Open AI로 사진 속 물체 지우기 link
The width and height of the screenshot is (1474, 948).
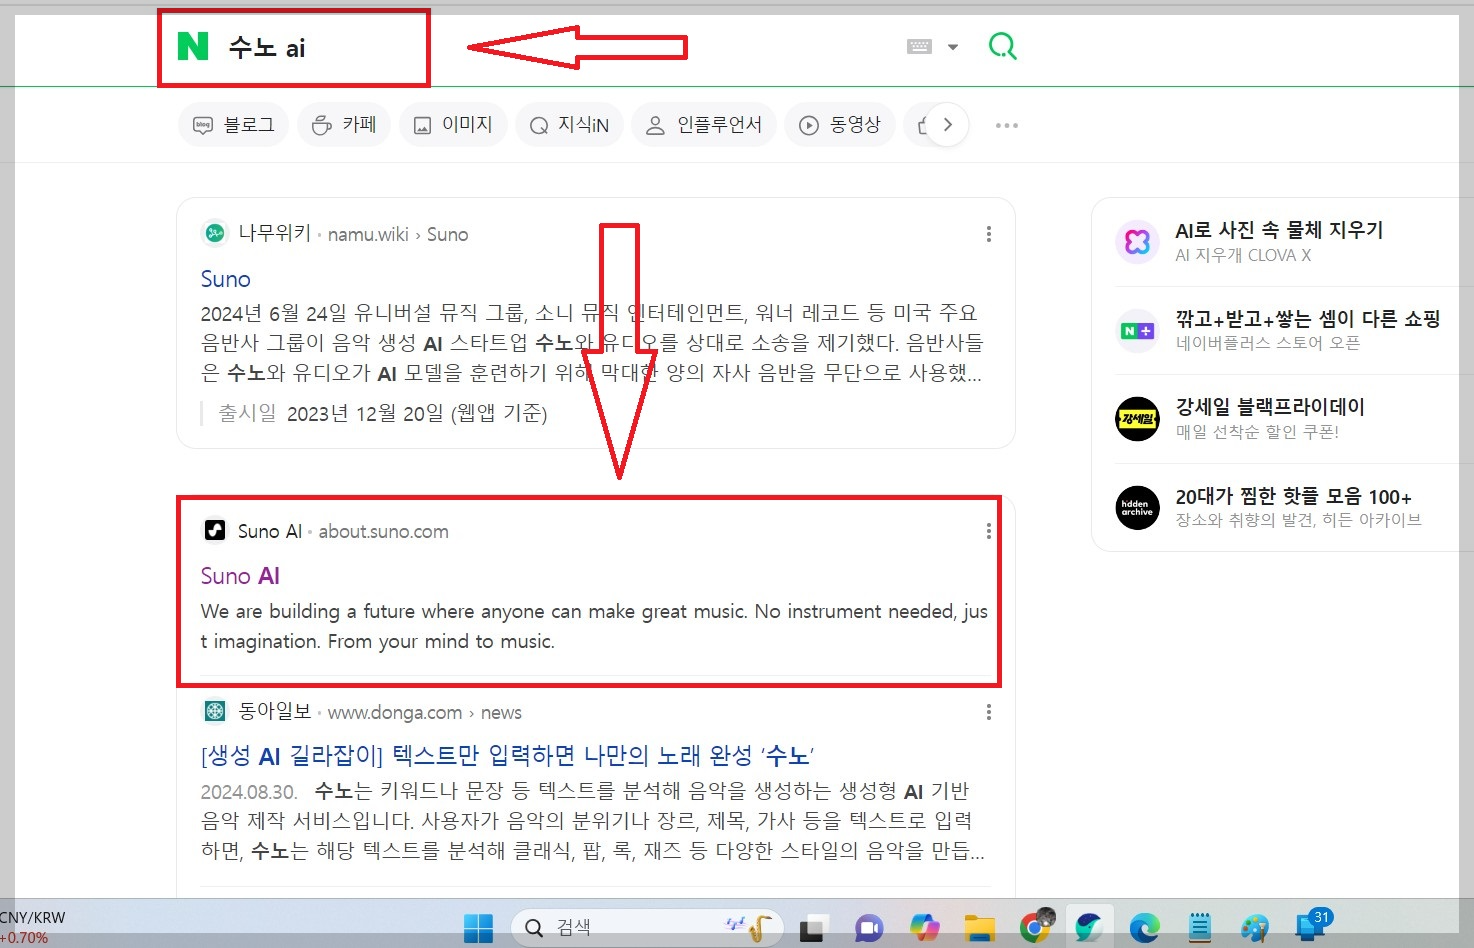pyautogui.click(x=1279, y=230)
